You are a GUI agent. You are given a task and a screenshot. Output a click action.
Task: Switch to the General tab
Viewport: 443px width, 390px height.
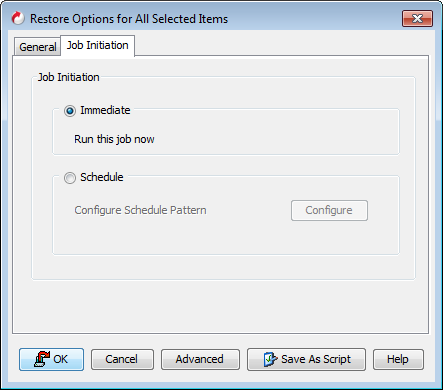tap(38, 47)
